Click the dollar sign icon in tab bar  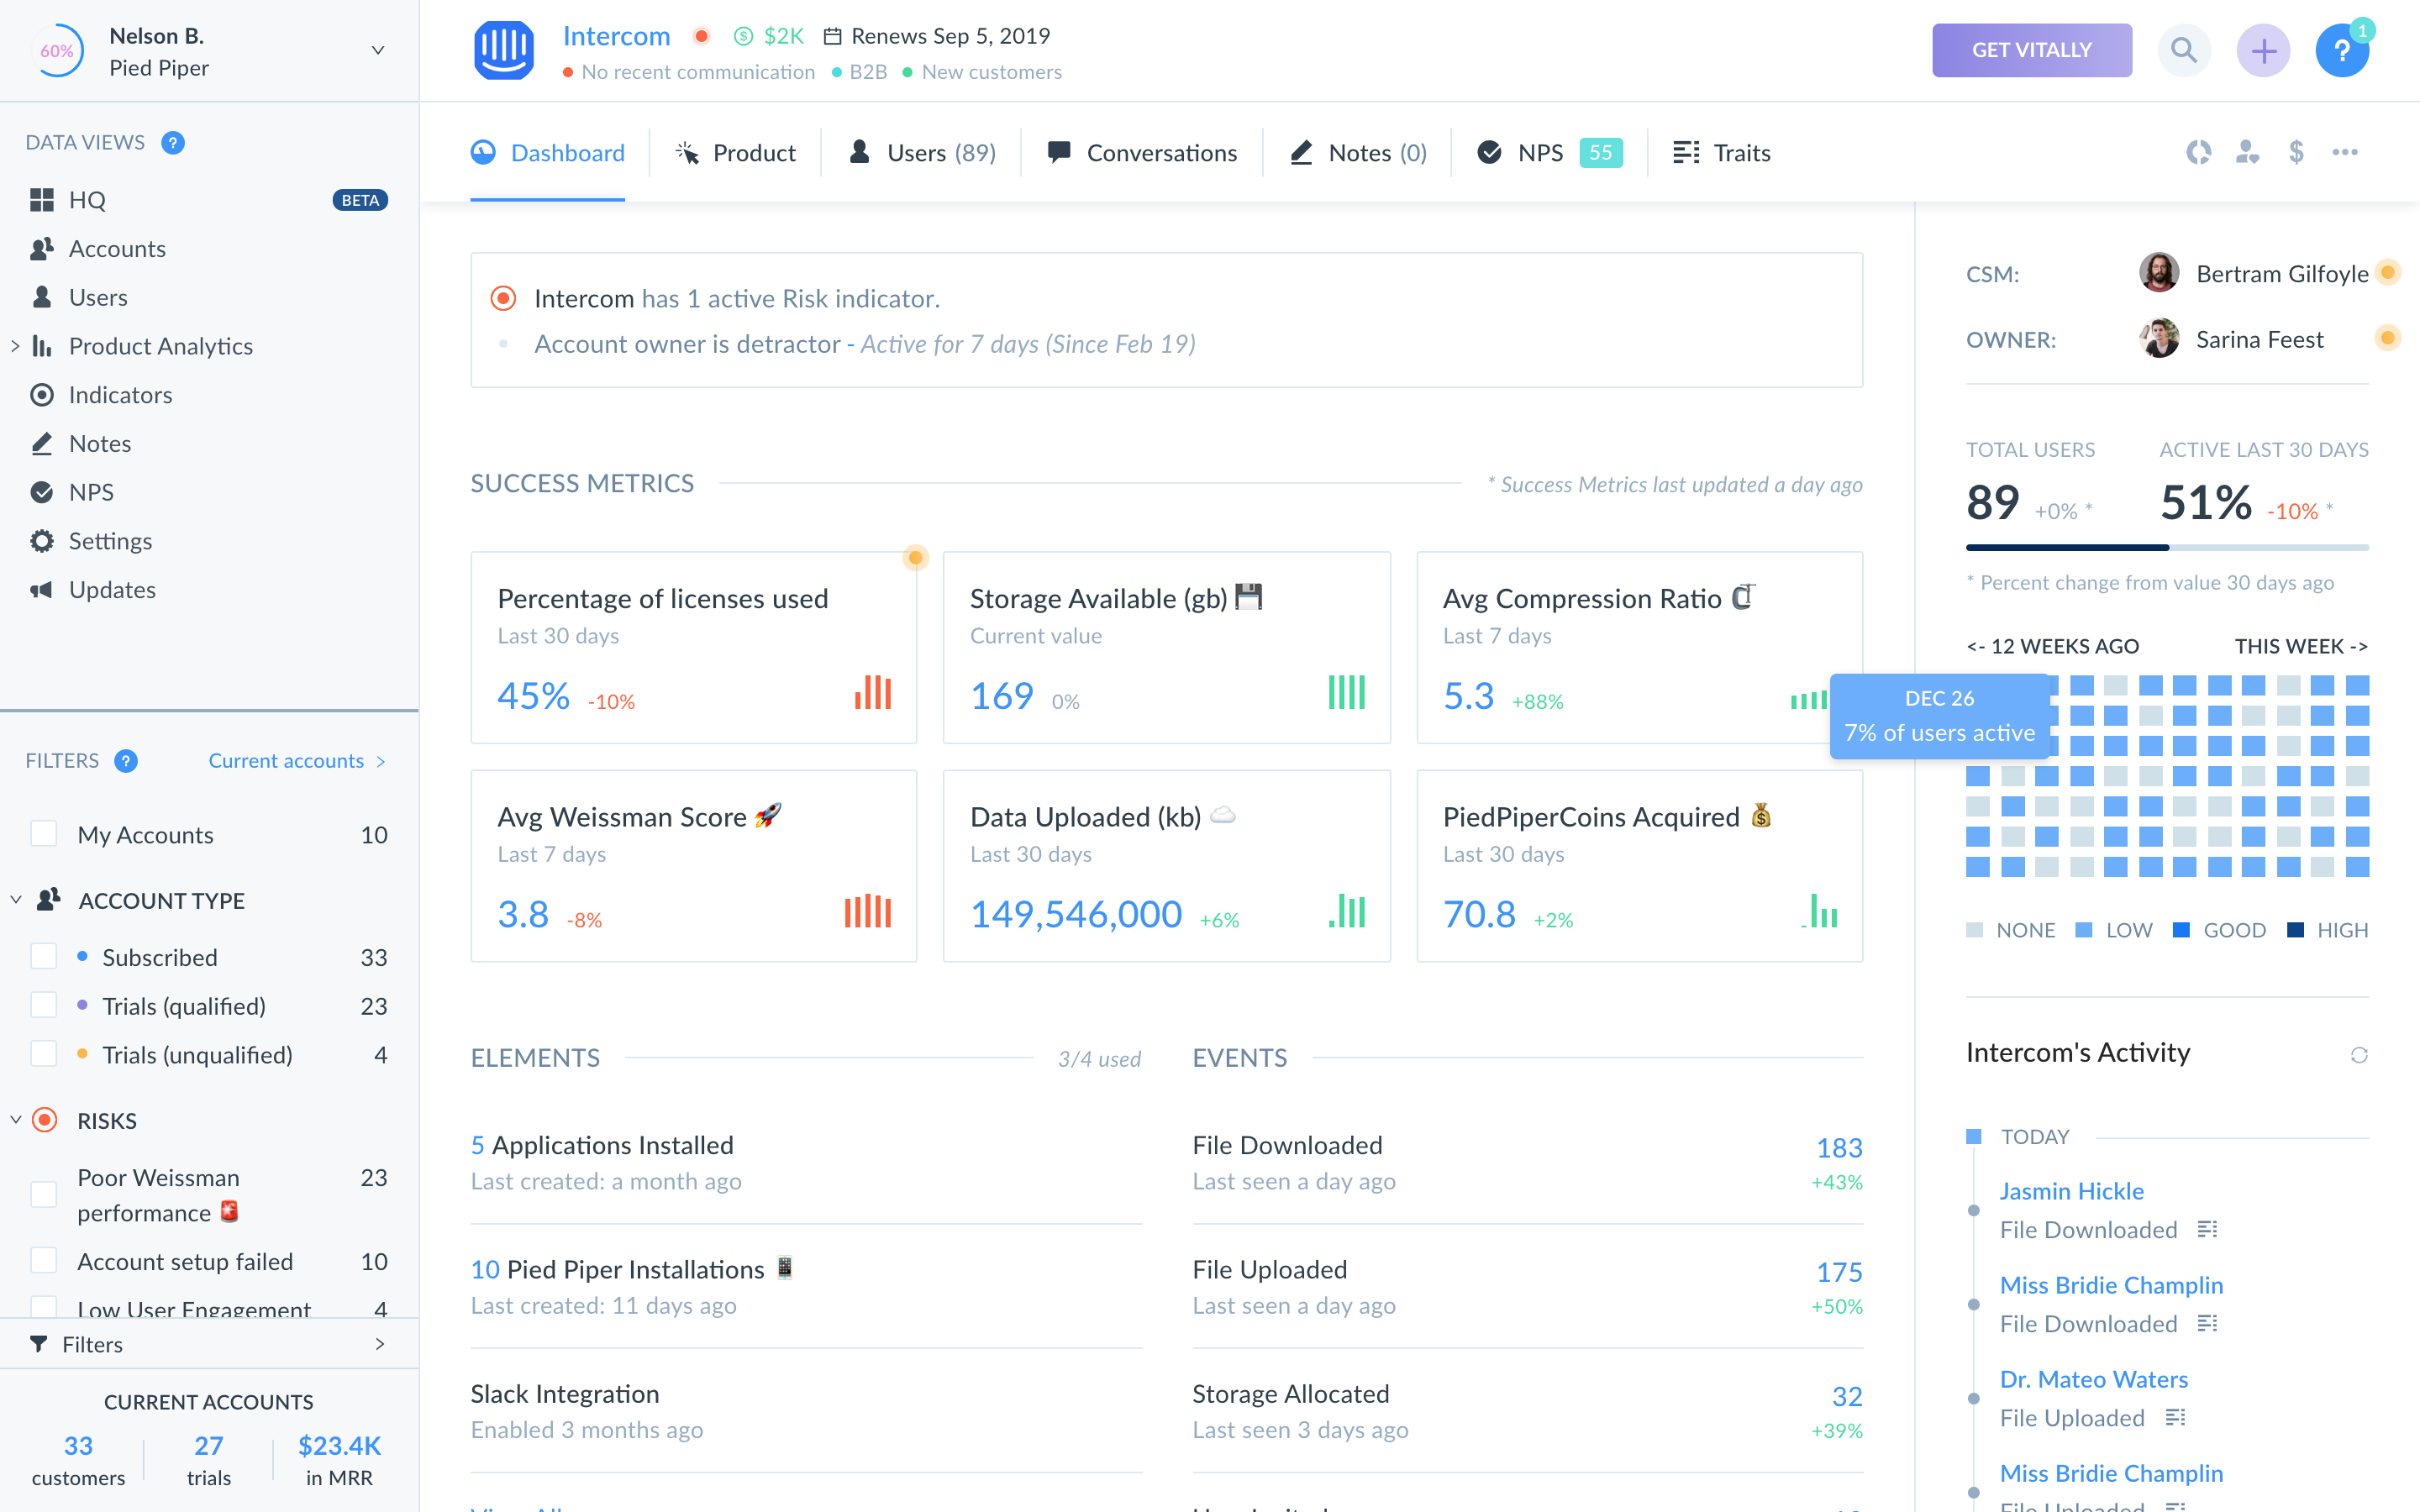click(x=2296, y=152)
